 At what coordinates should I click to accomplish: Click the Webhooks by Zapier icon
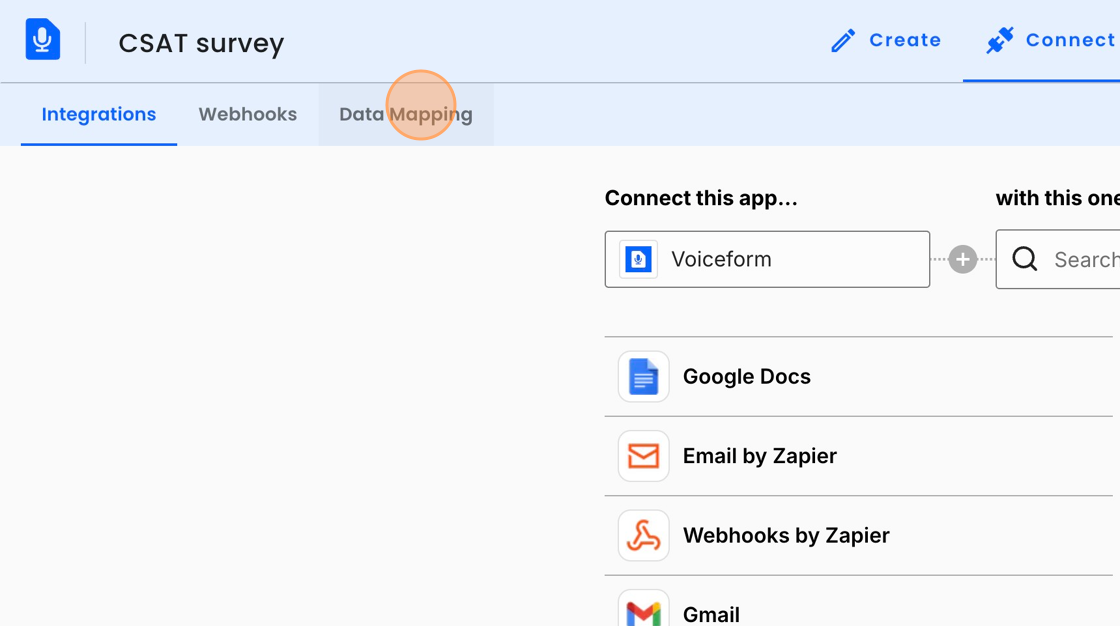644,535
